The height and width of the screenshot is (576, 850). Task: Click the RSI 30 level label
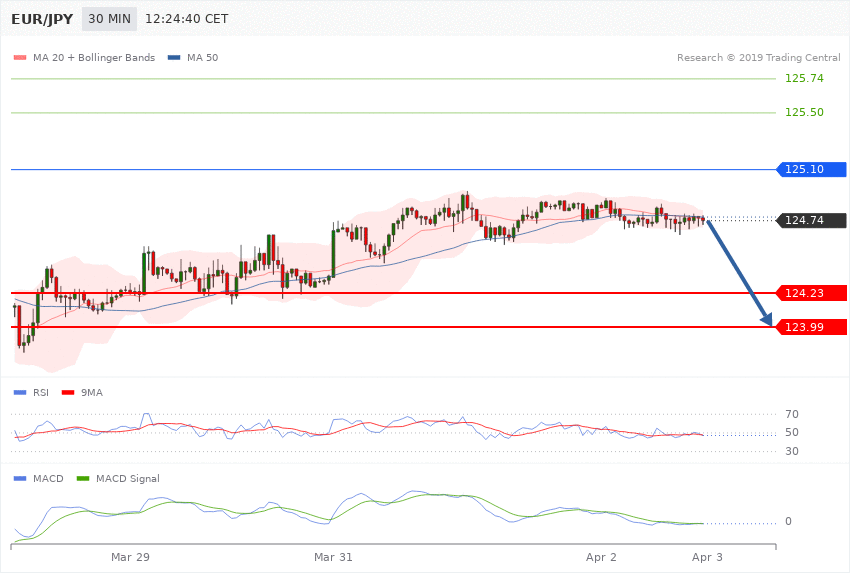pyautogui.click(x=791, y=451)
